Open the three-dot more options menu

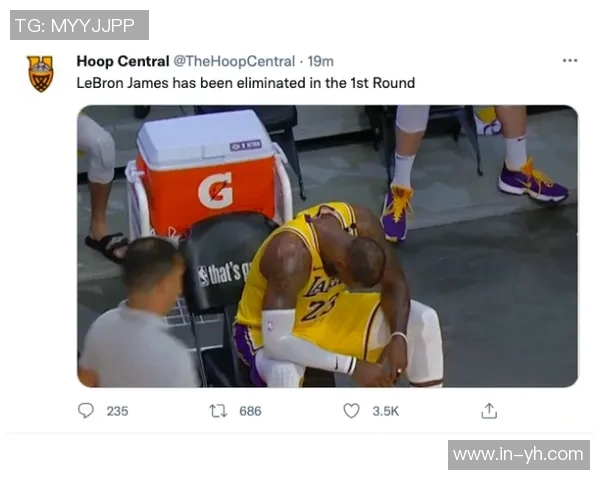pos(570,60)
